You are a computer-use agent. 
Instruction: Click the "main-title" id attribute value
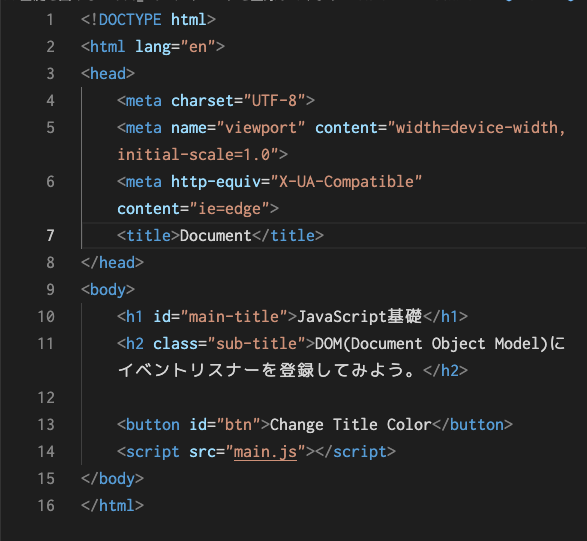pos(234,317)
